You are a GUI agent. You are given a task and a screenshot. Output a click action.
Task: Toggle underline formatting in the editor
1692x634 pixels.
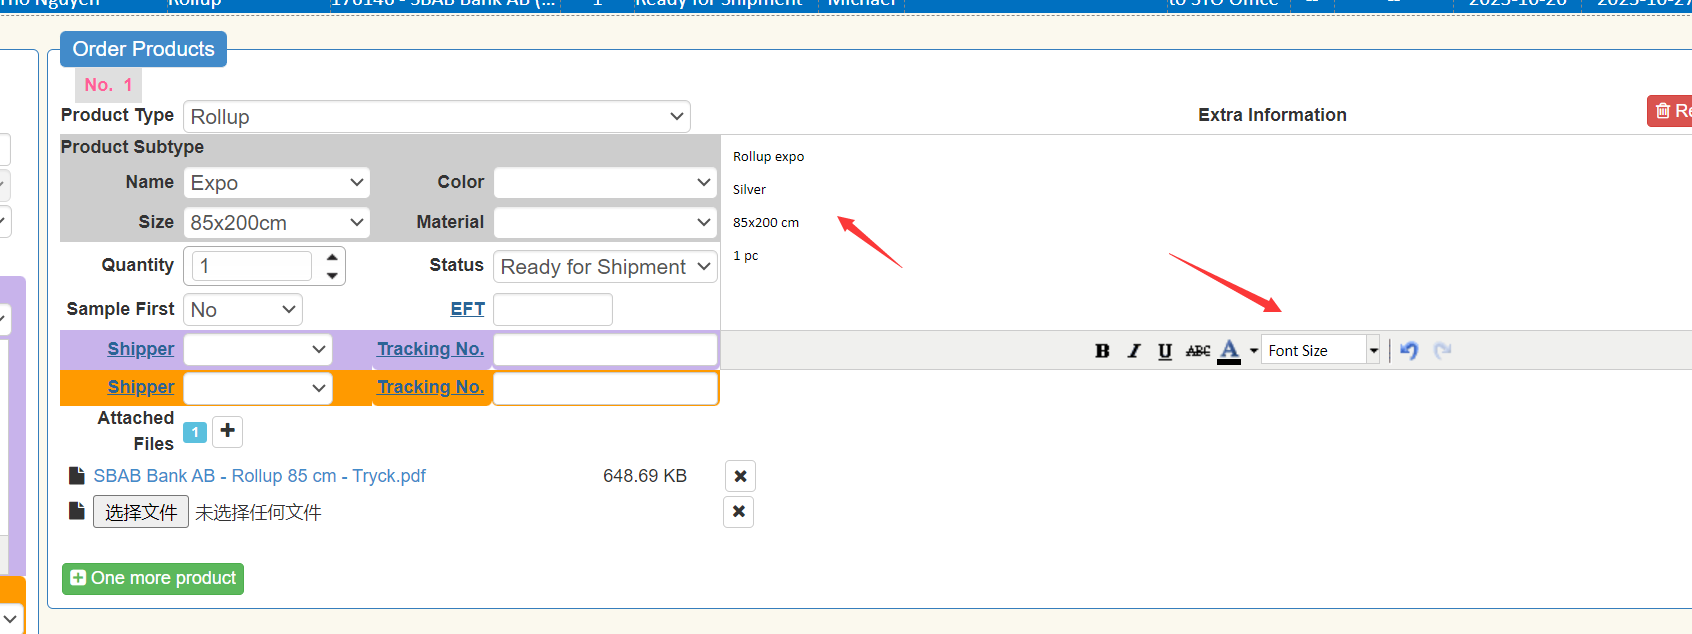[1164, 351]
